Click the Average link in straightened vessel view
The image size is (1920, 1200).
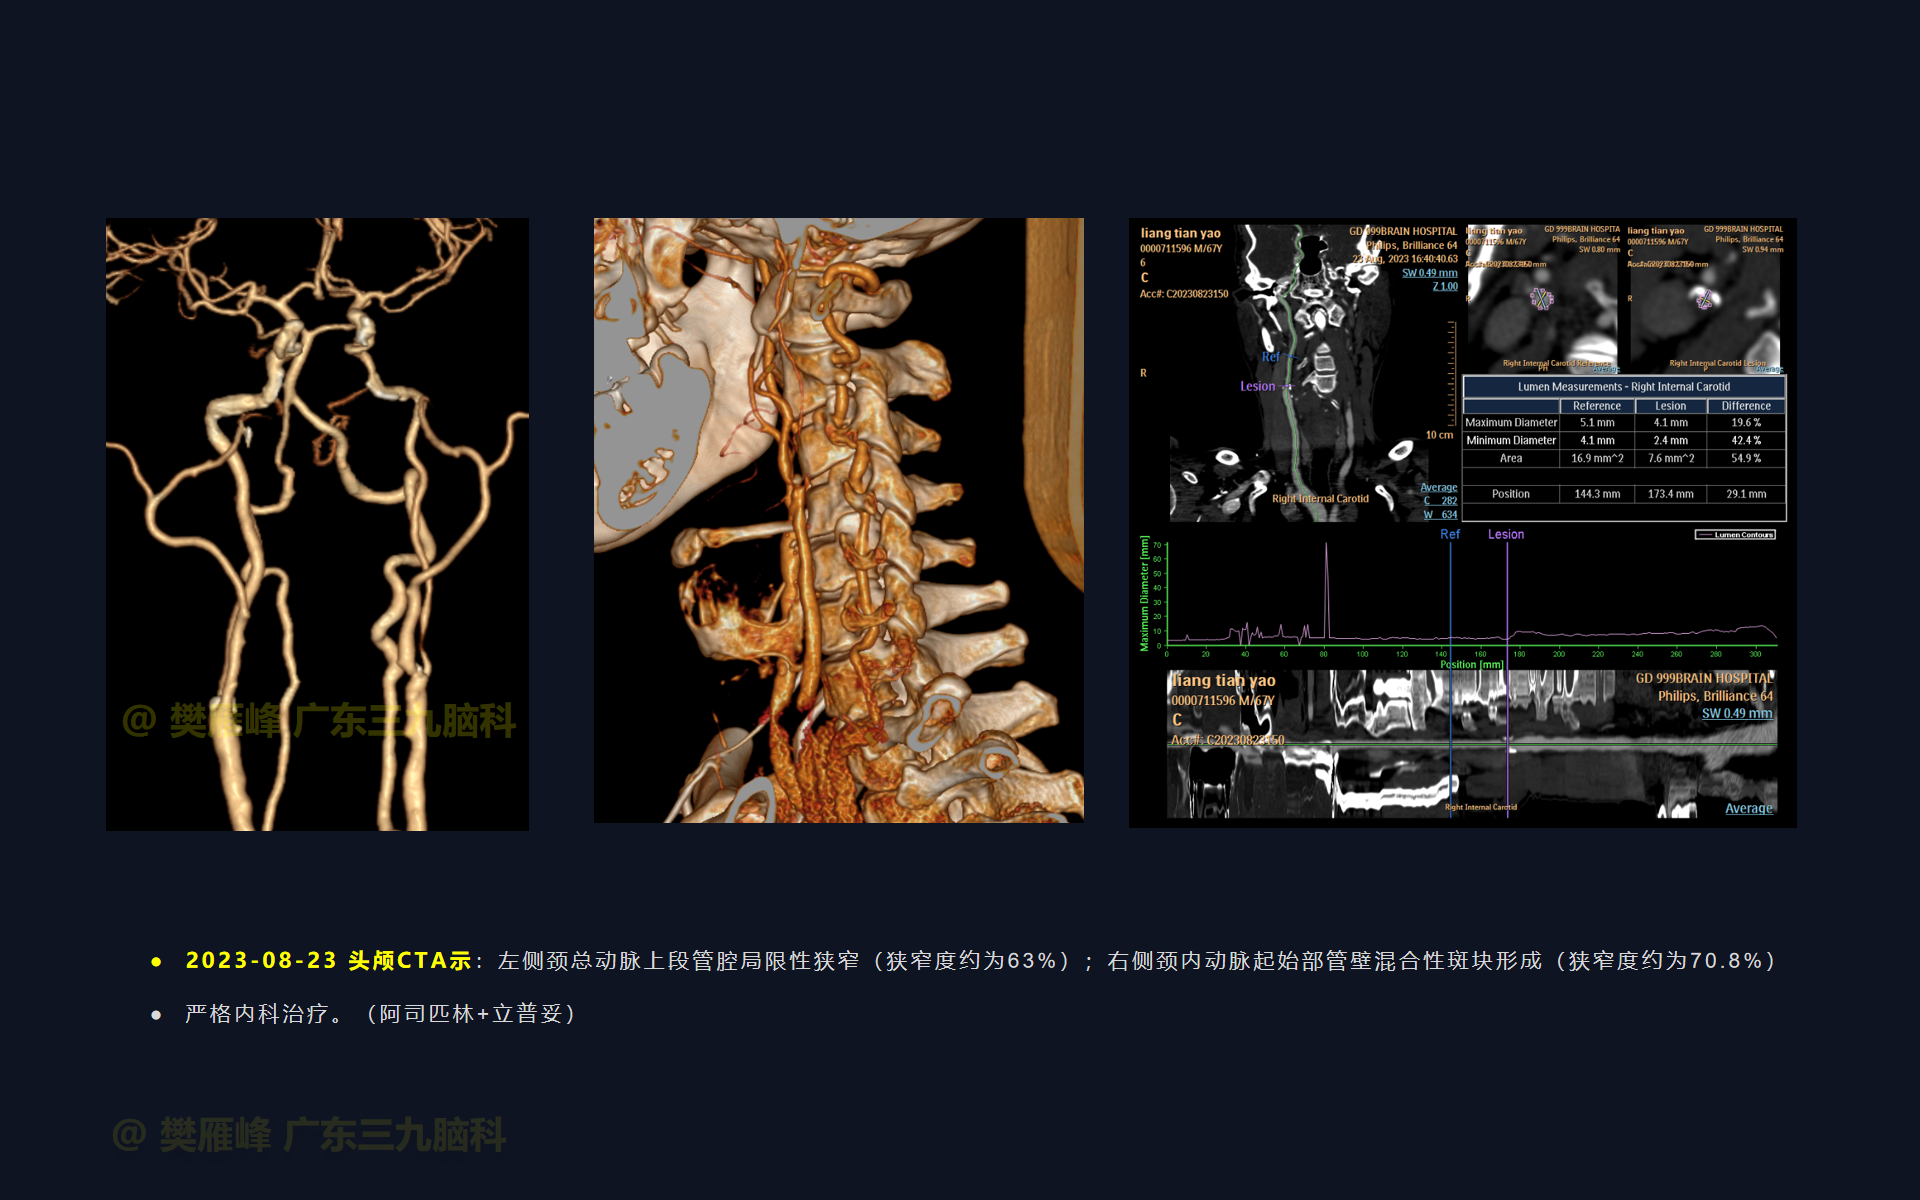pyautogui.click(x=1748, y=809)
